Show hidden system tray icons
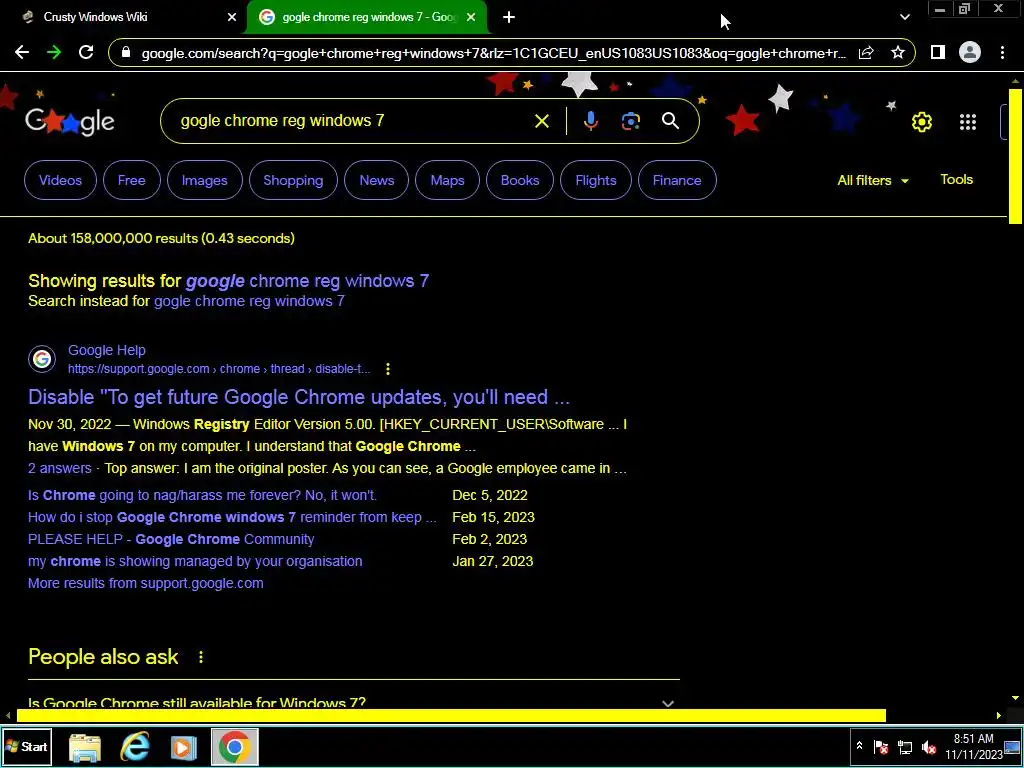Screen dimensions: 1024x768 (x=859, y=746)
